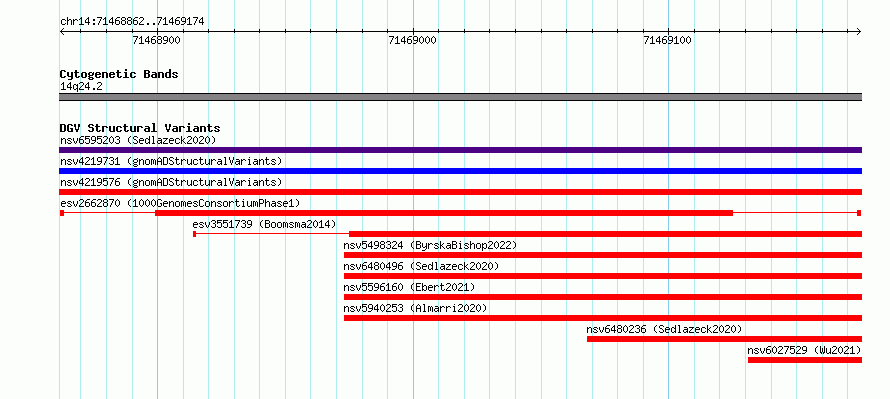Viewport: 890px width, 399px height.
Task: Open the nsv4219576 (gnomADStructuralVariants) label
Action: coord(171,182)
